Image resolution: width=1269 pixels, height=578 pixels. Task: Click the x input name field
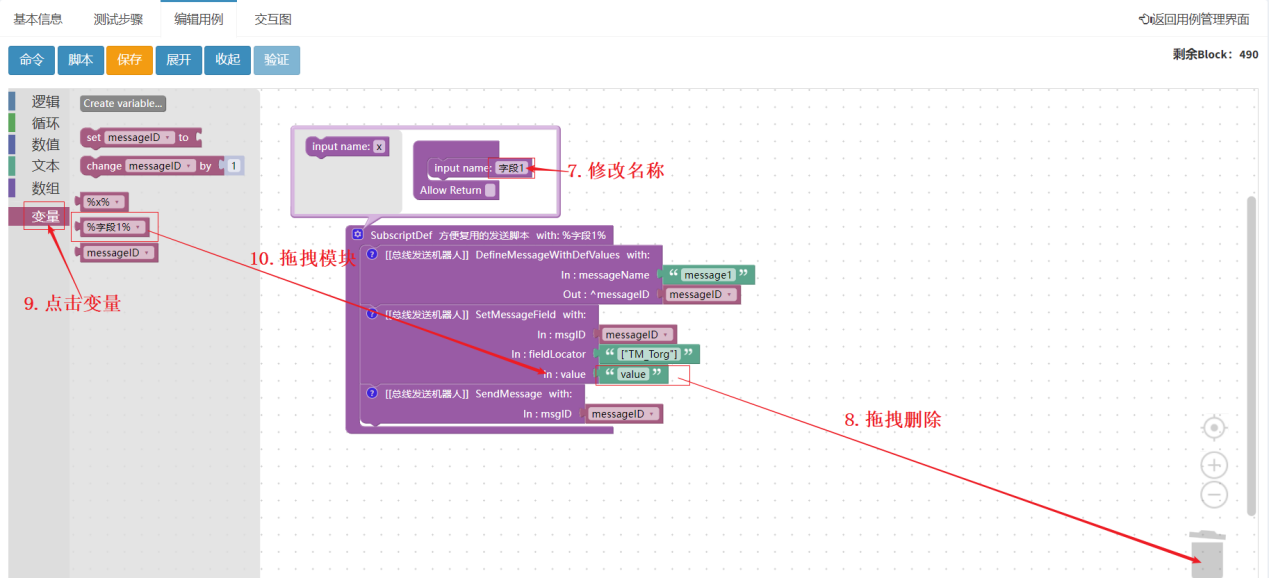[379, 147]
